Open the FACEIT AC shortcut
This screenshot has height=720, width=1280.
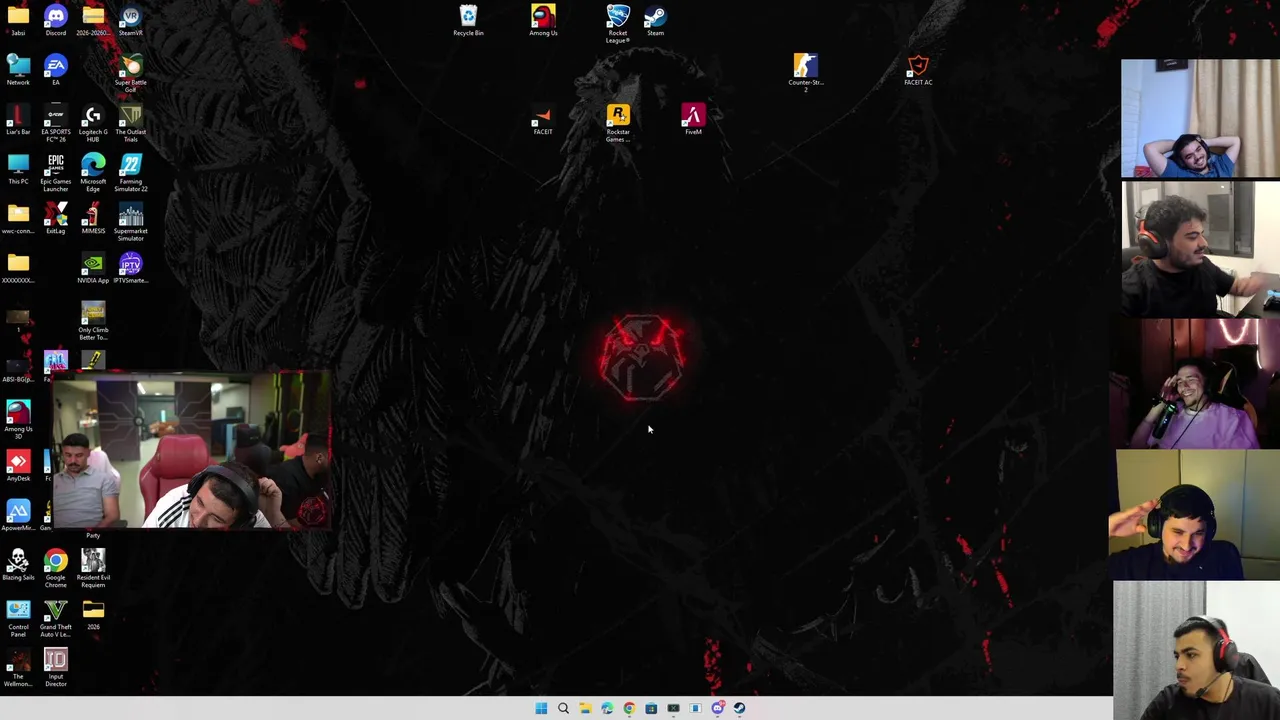pyautogui.click(x=918, y=69)
